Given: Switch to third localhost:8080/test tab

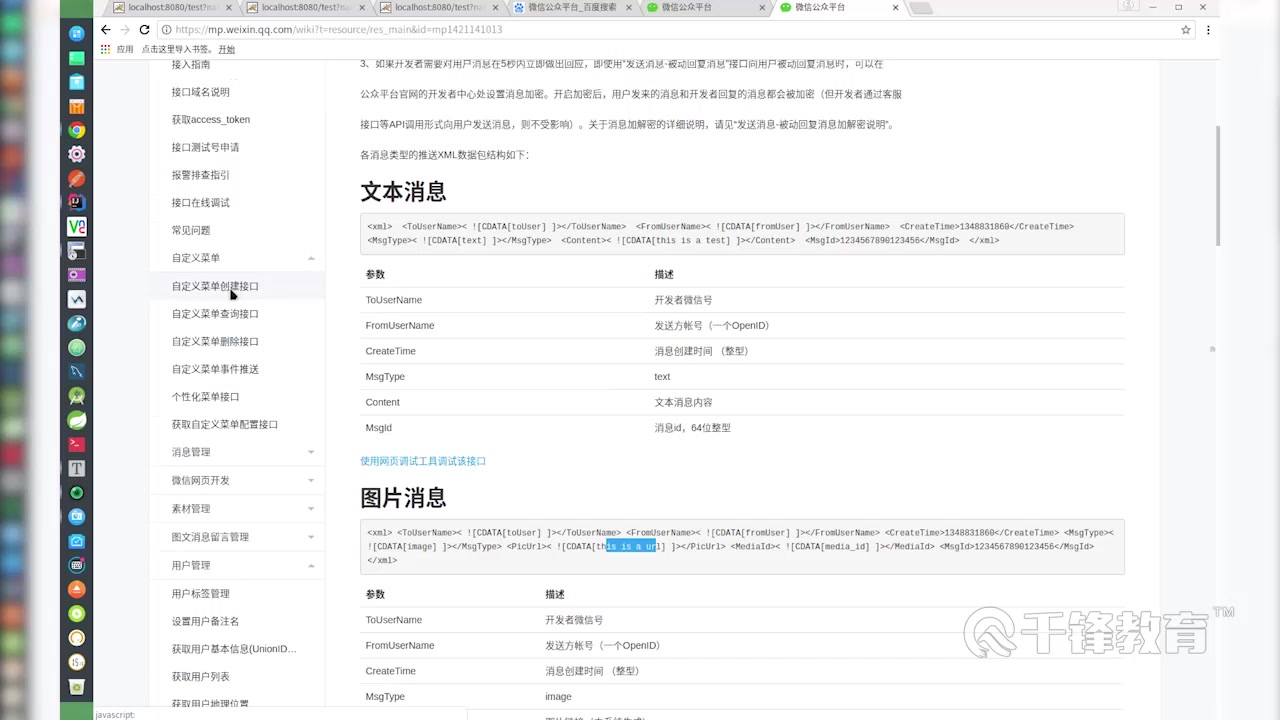Looking at the screenshot, I should [x=438, y=7].
